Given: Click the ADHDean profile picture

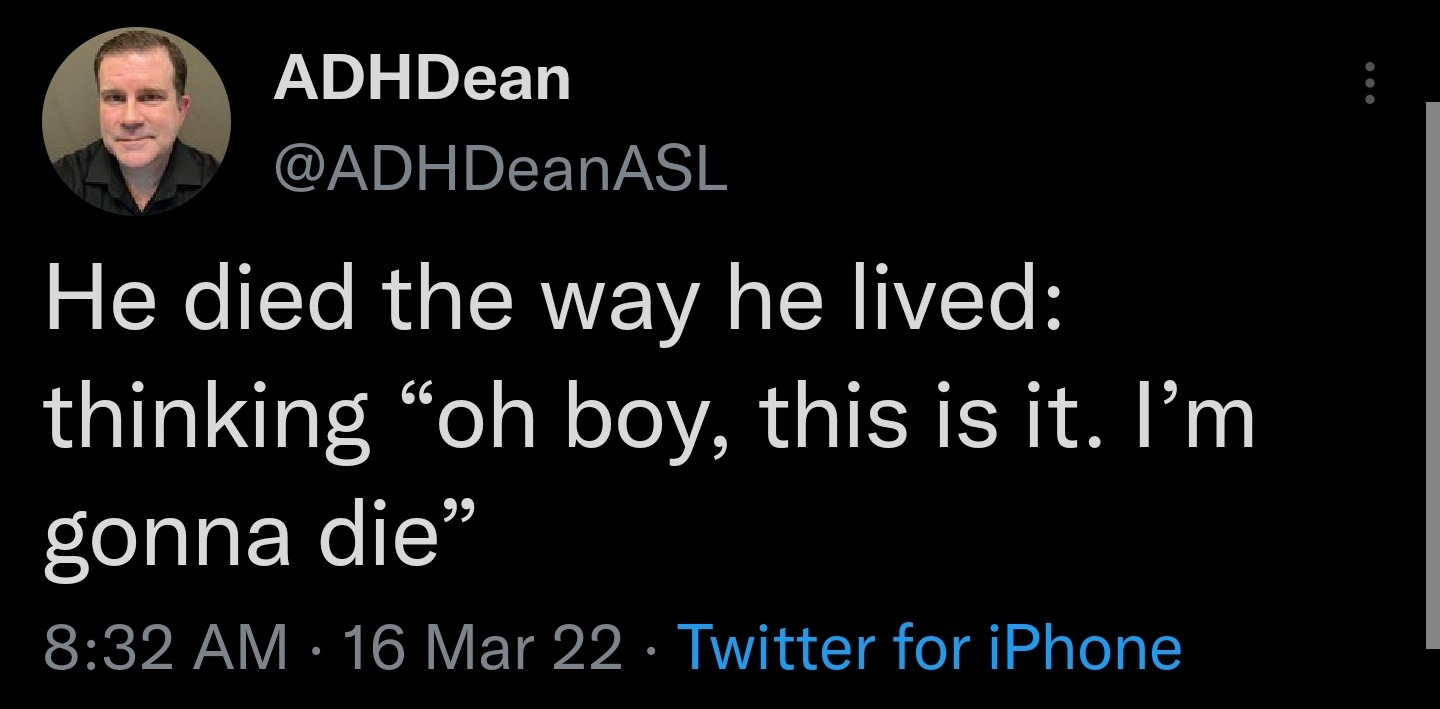Looking at the screenshot, I should point(137,120).
